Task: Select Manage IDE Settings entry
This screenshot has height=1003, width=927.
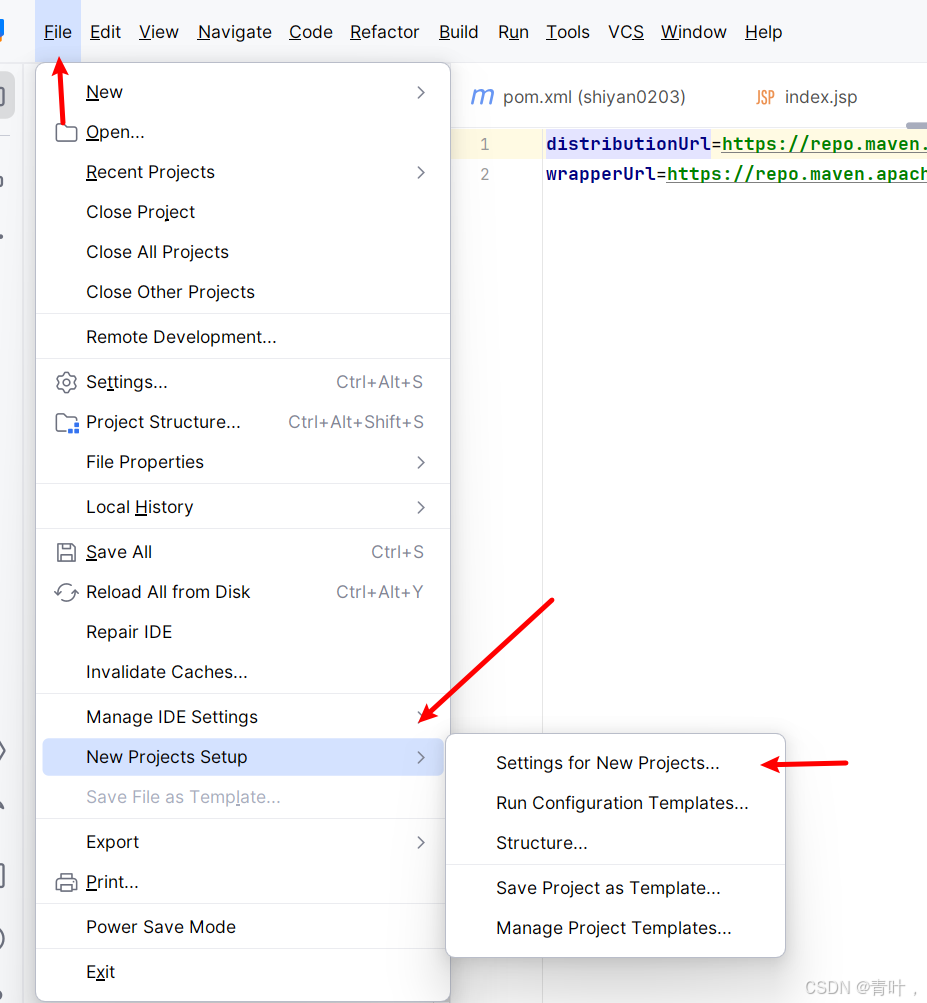Action: [x=242, y=717]
